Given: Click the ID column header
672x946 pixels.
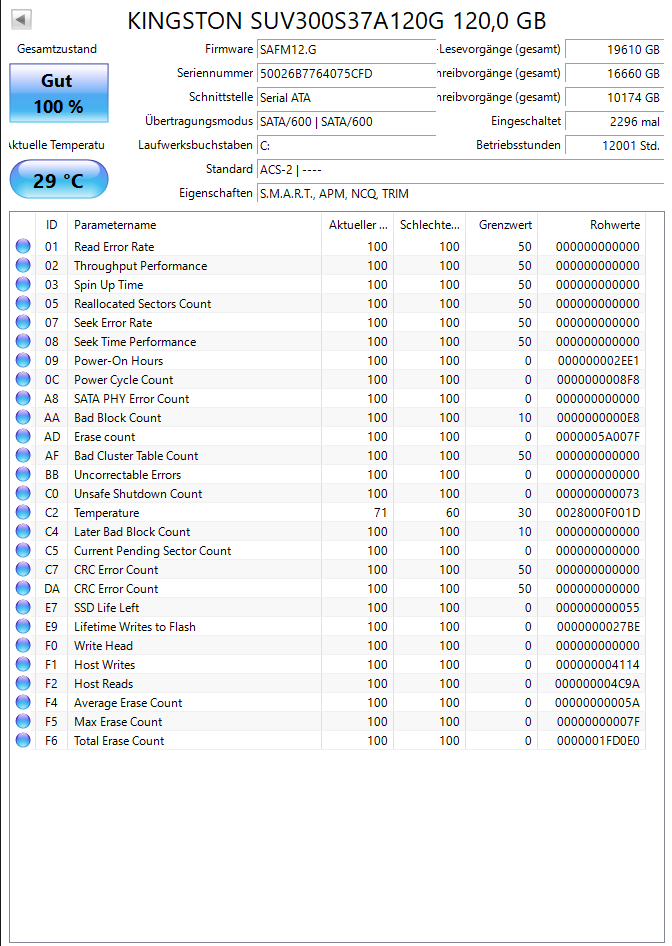Looking at the screenshot, I should pyautogui.click(x=52, y=225).
